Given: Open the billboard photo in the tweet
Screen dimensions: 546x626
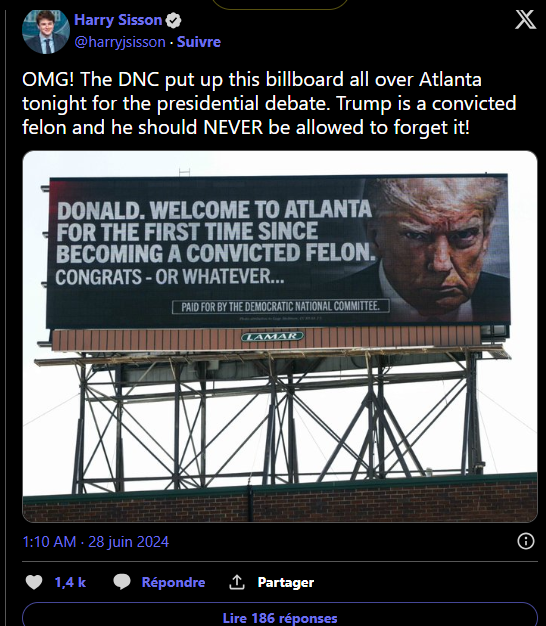Looking at the screenshot, I should point(280,337).
